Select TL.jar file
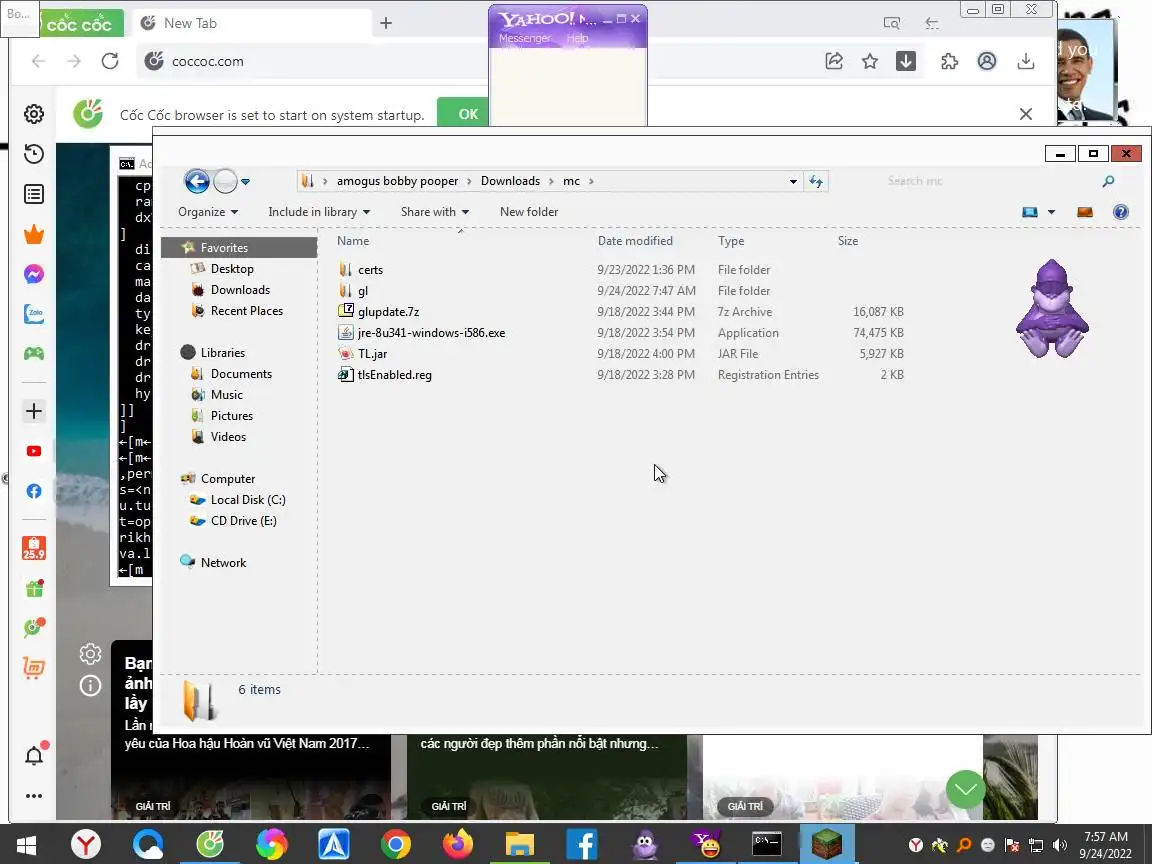Screen dimensions: 1152x864 coord(372,353)
